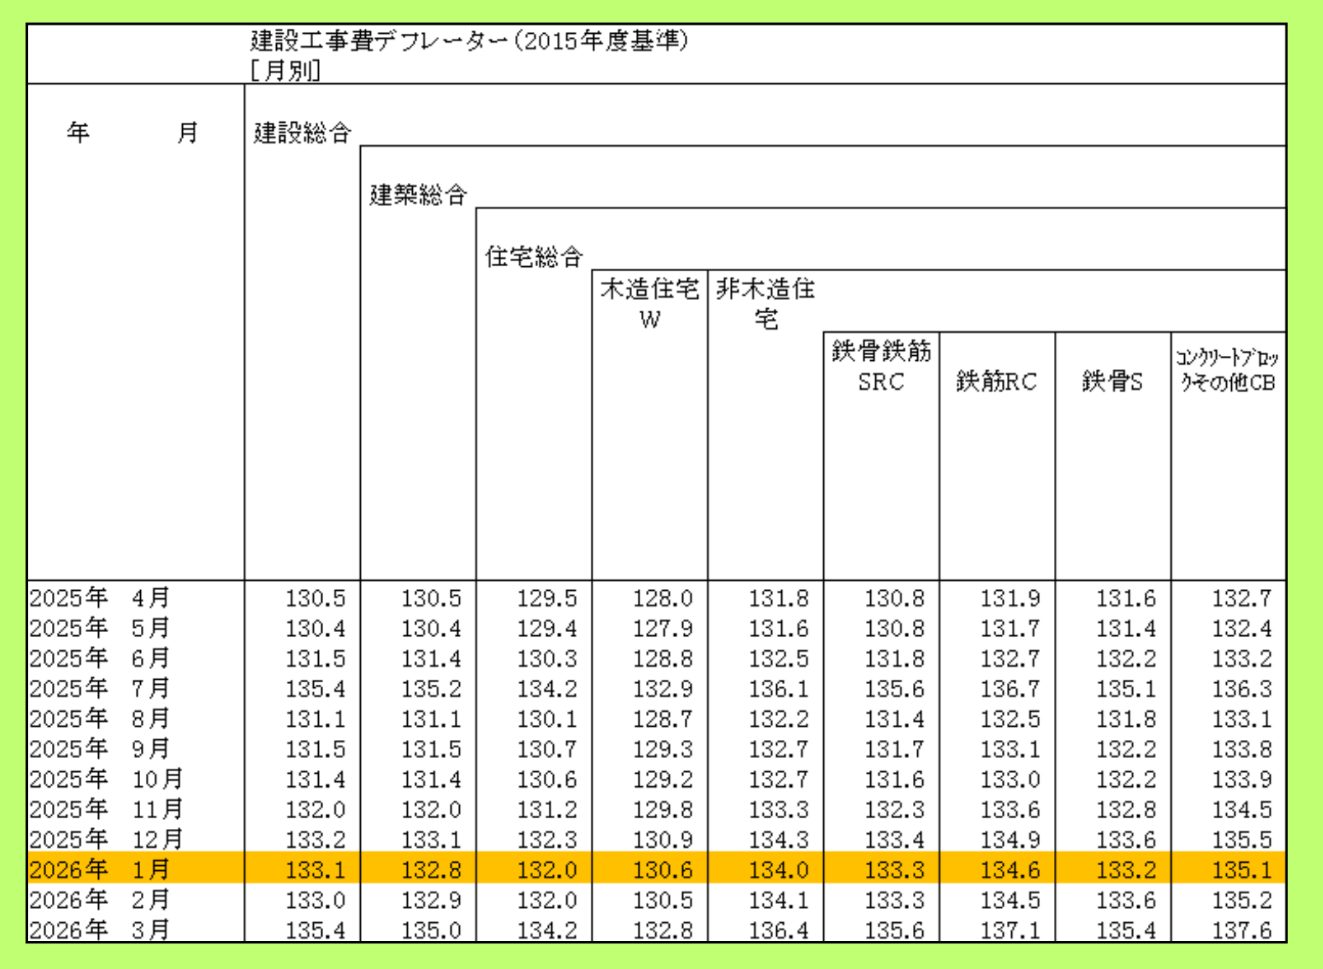This screenshot has height=969, width=1323.
Task: Click 137.1 in the 2026年 3月 row
Action: (x=1010, y=930)
